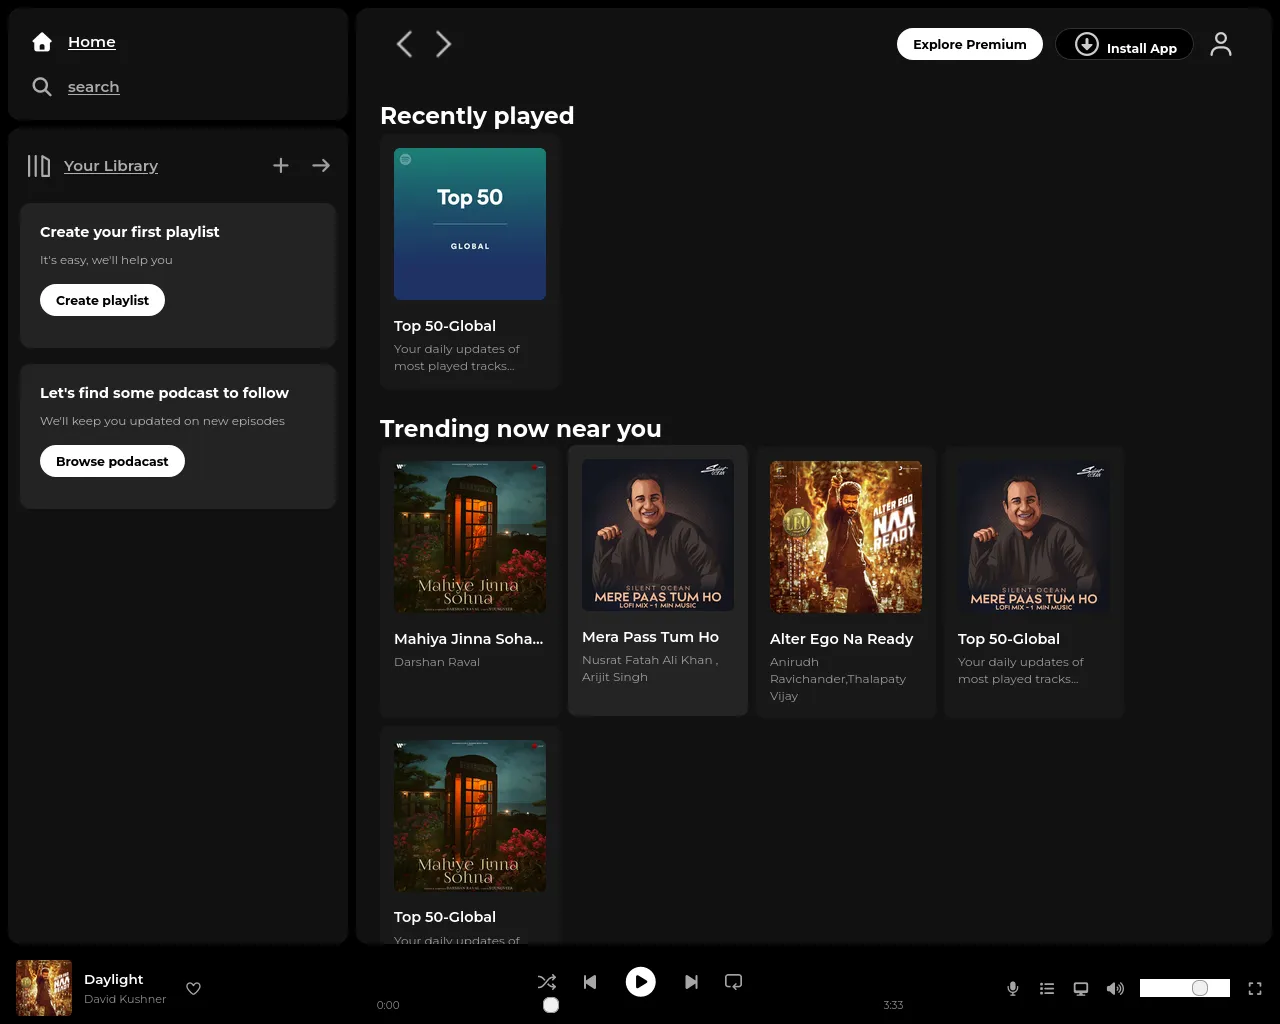Open Top 50-Global card showing Mahiye Jinna Sohna artwork

tap(470, 836)
